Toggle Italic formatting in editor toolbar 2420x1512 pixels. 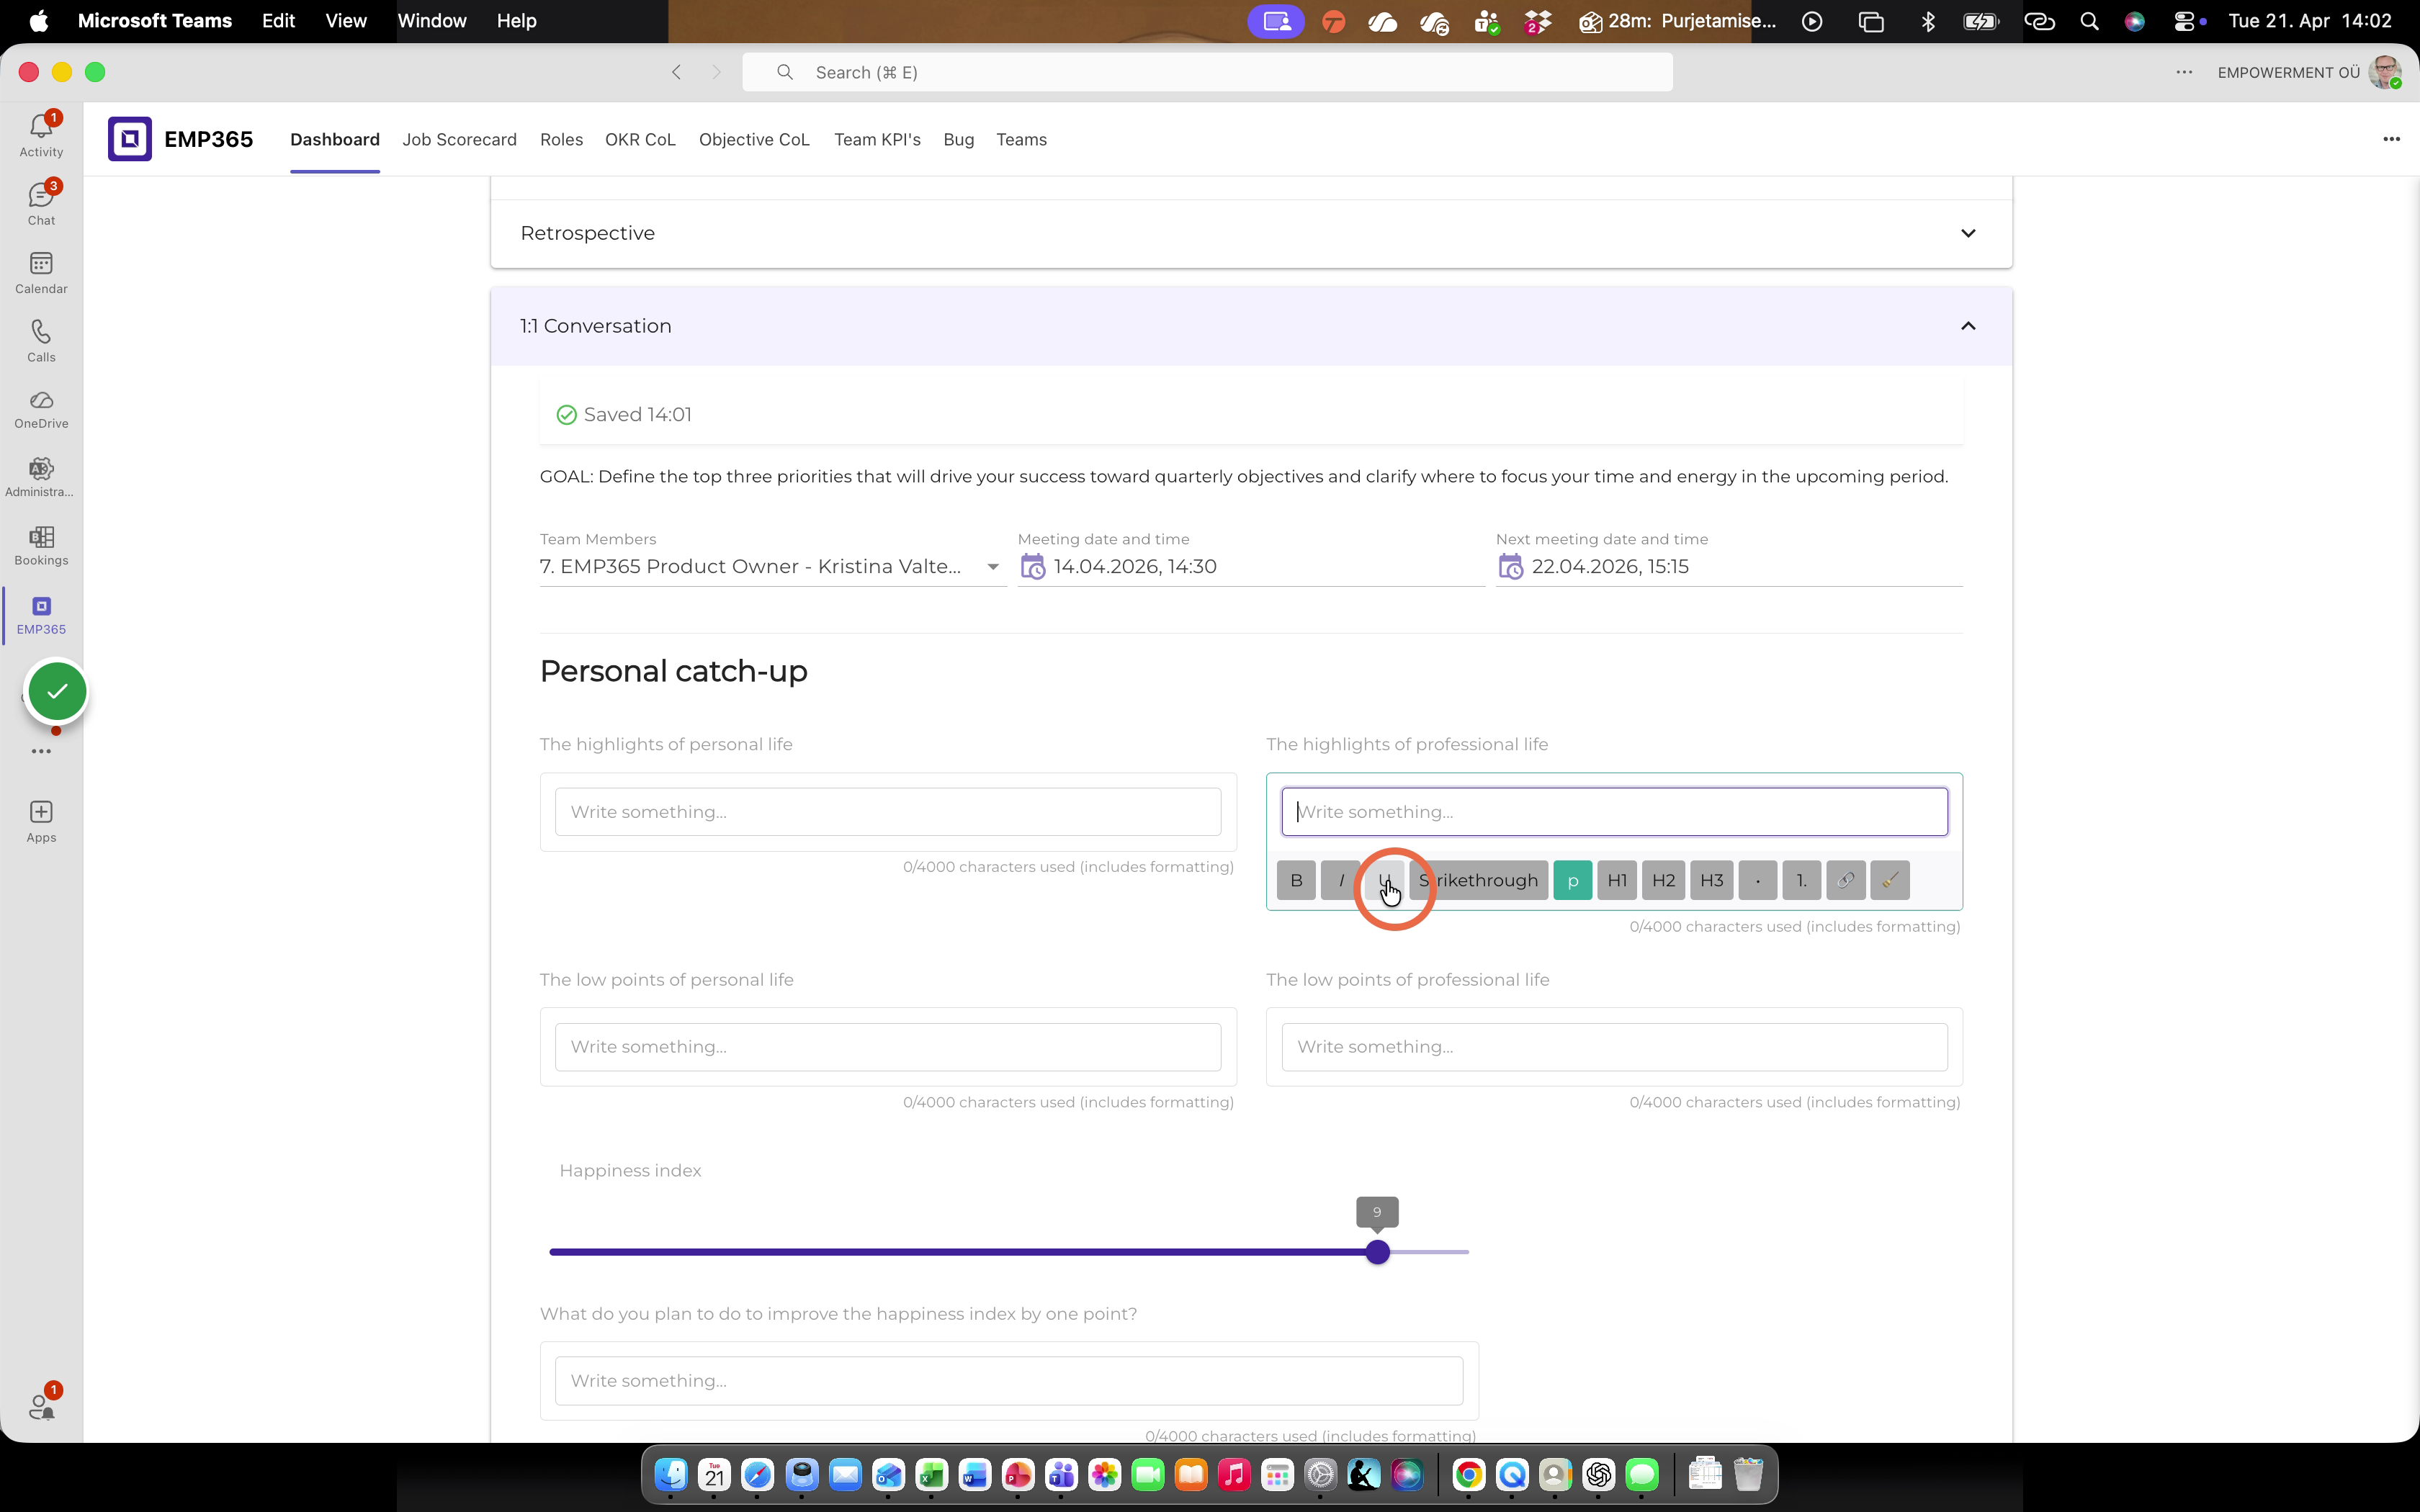coord(1340,880)
